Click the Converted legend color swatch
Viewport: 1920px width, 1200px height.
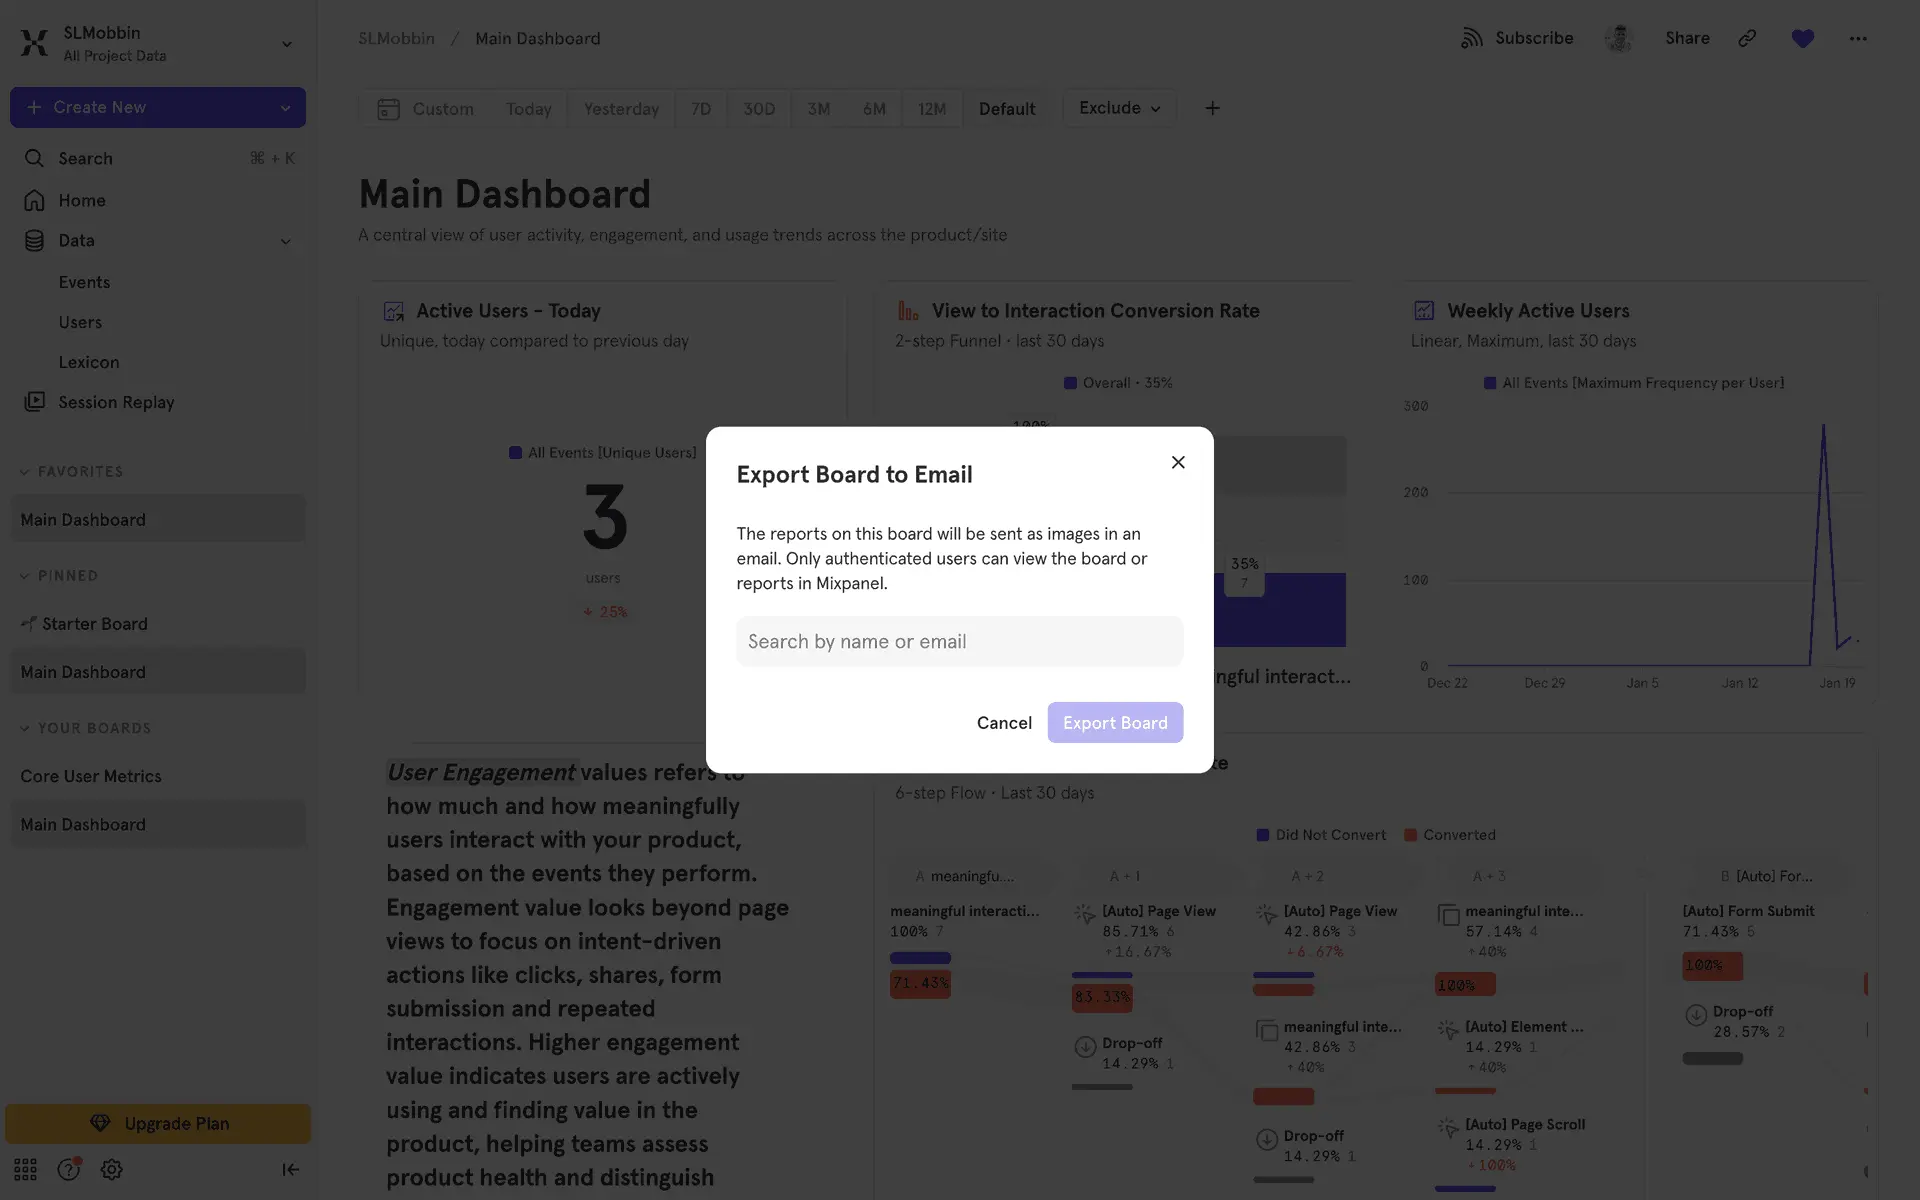[x=1410, y=835]
